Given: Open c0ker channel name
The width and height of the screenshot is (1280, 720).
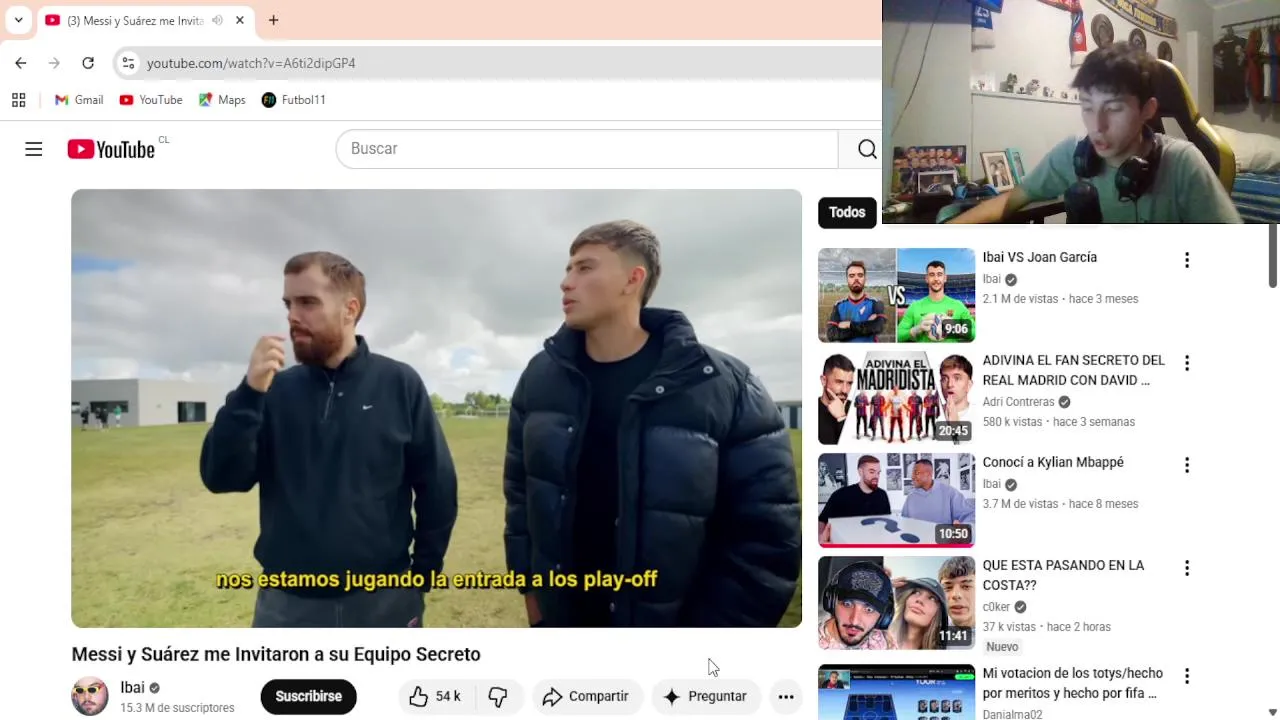Looking at the screenshot, I should tap(996, 607).
